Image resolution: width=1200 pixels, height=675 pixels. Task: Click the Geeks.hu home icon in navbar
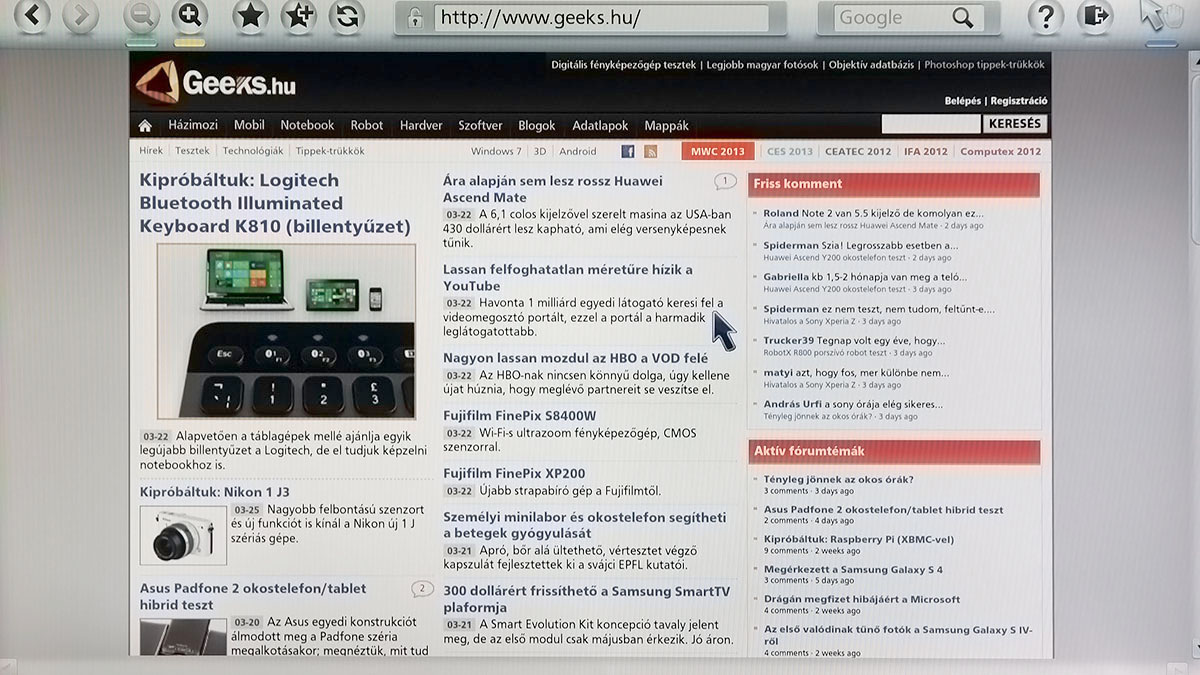[x=145, y=126]
